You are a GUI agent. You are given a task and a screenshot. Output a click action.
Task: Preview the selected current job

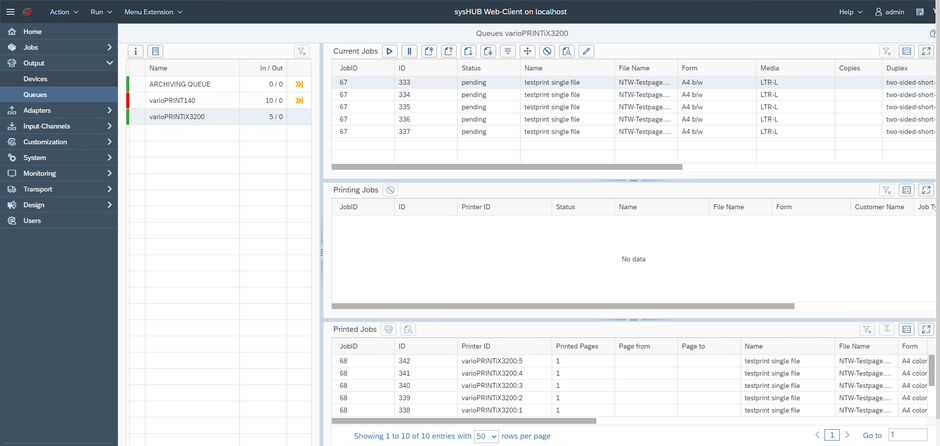567,52
